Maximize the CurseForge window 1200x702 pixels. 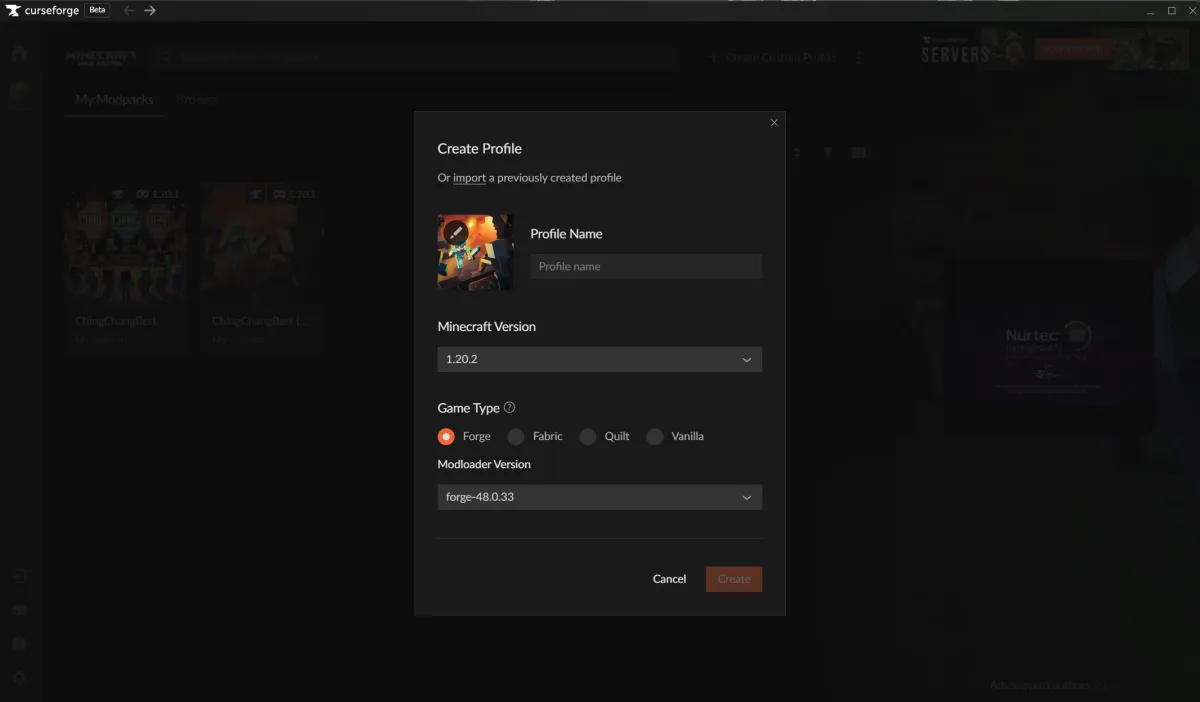point(1172,10)
